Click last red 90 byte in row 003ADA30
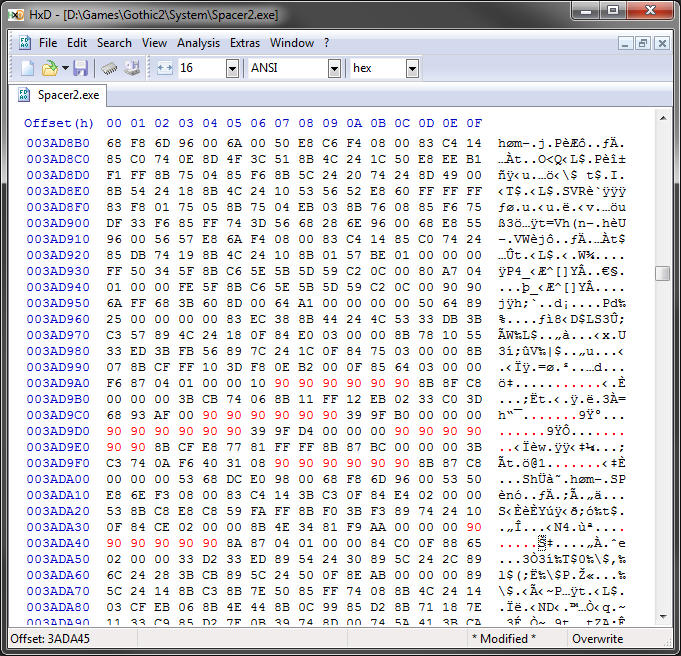The height and width of the screenshot is (656, 681). (x=474, y=527)
